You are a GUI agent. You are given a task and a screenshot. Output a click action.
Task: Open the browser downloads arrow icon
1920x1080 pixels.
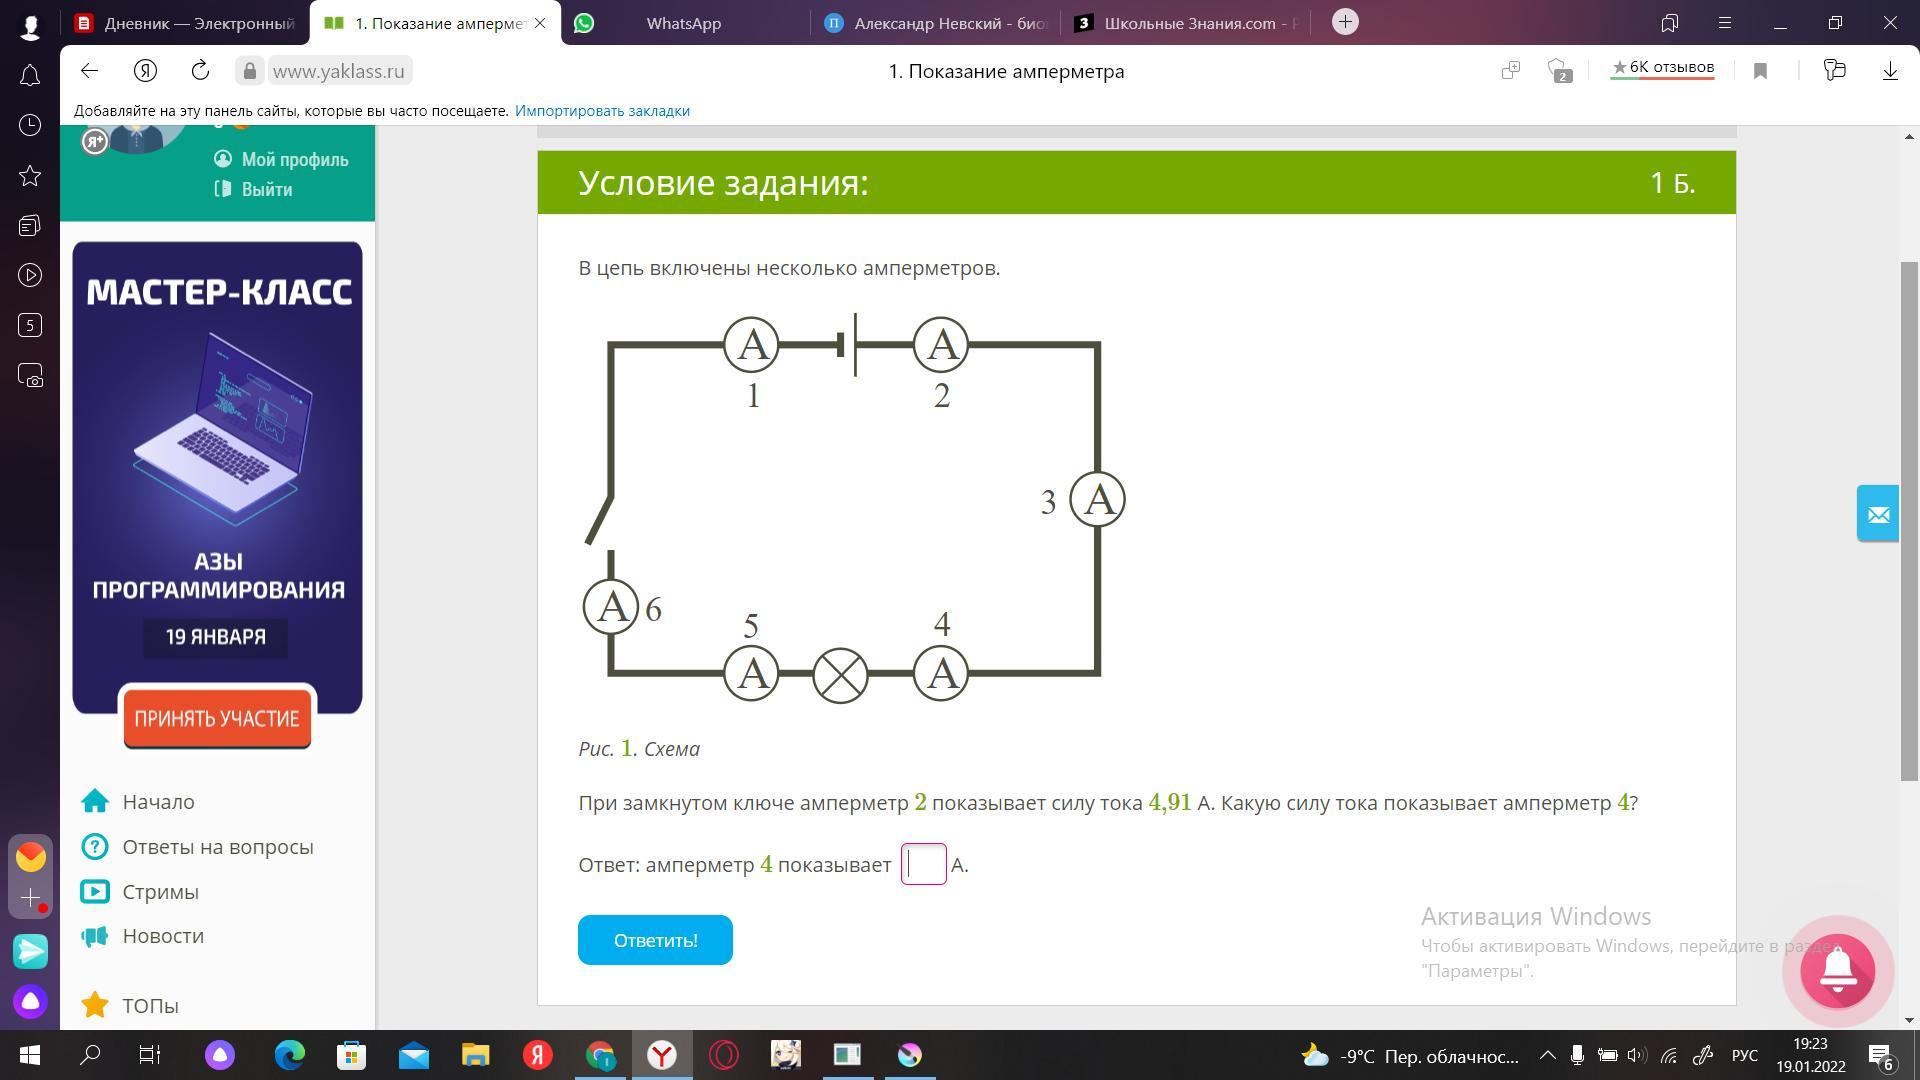(1889, 70)
